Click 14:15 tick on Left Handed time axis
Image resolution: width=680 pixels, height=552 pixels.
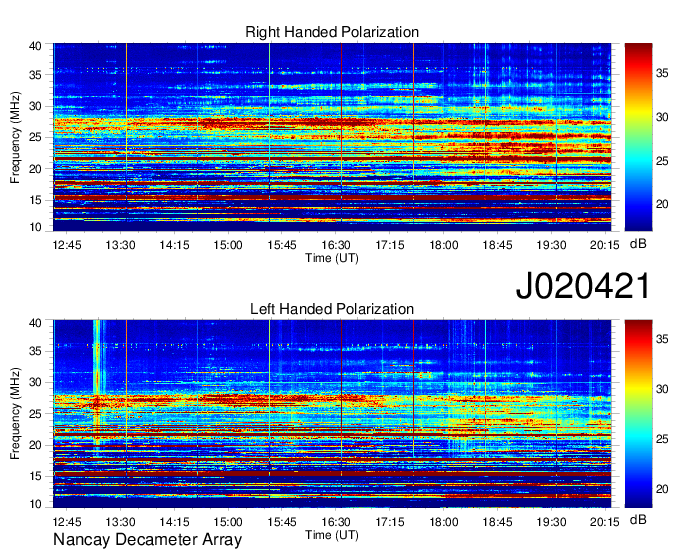pos(174,522)
